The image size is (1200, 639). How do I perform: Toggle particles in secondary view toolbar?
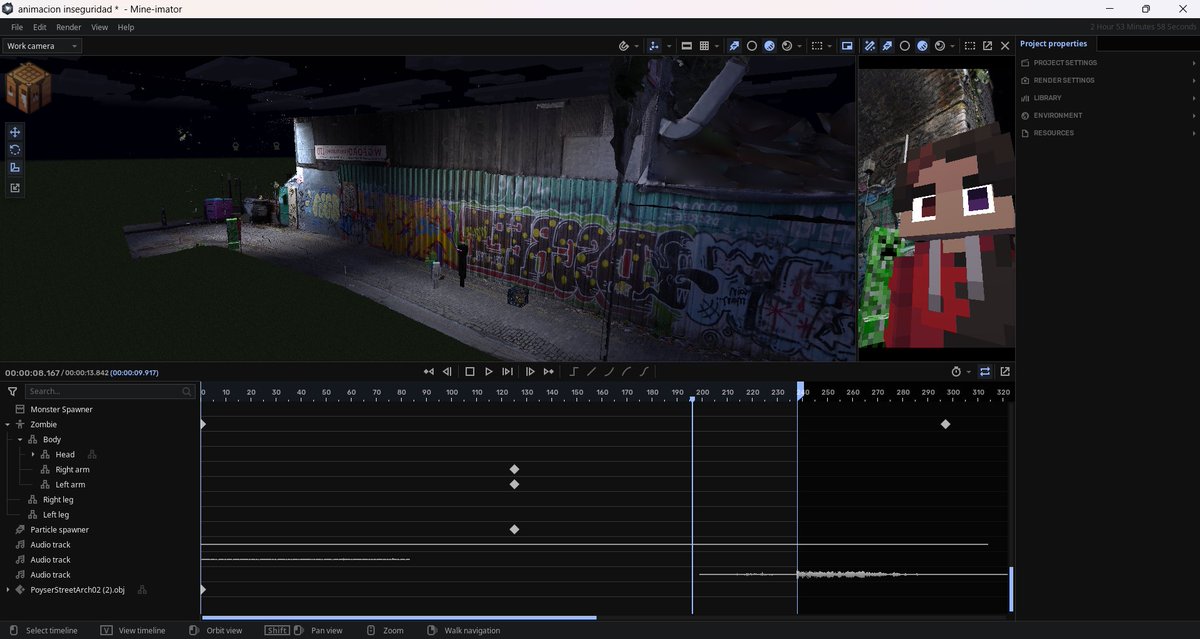pos(886,46)
